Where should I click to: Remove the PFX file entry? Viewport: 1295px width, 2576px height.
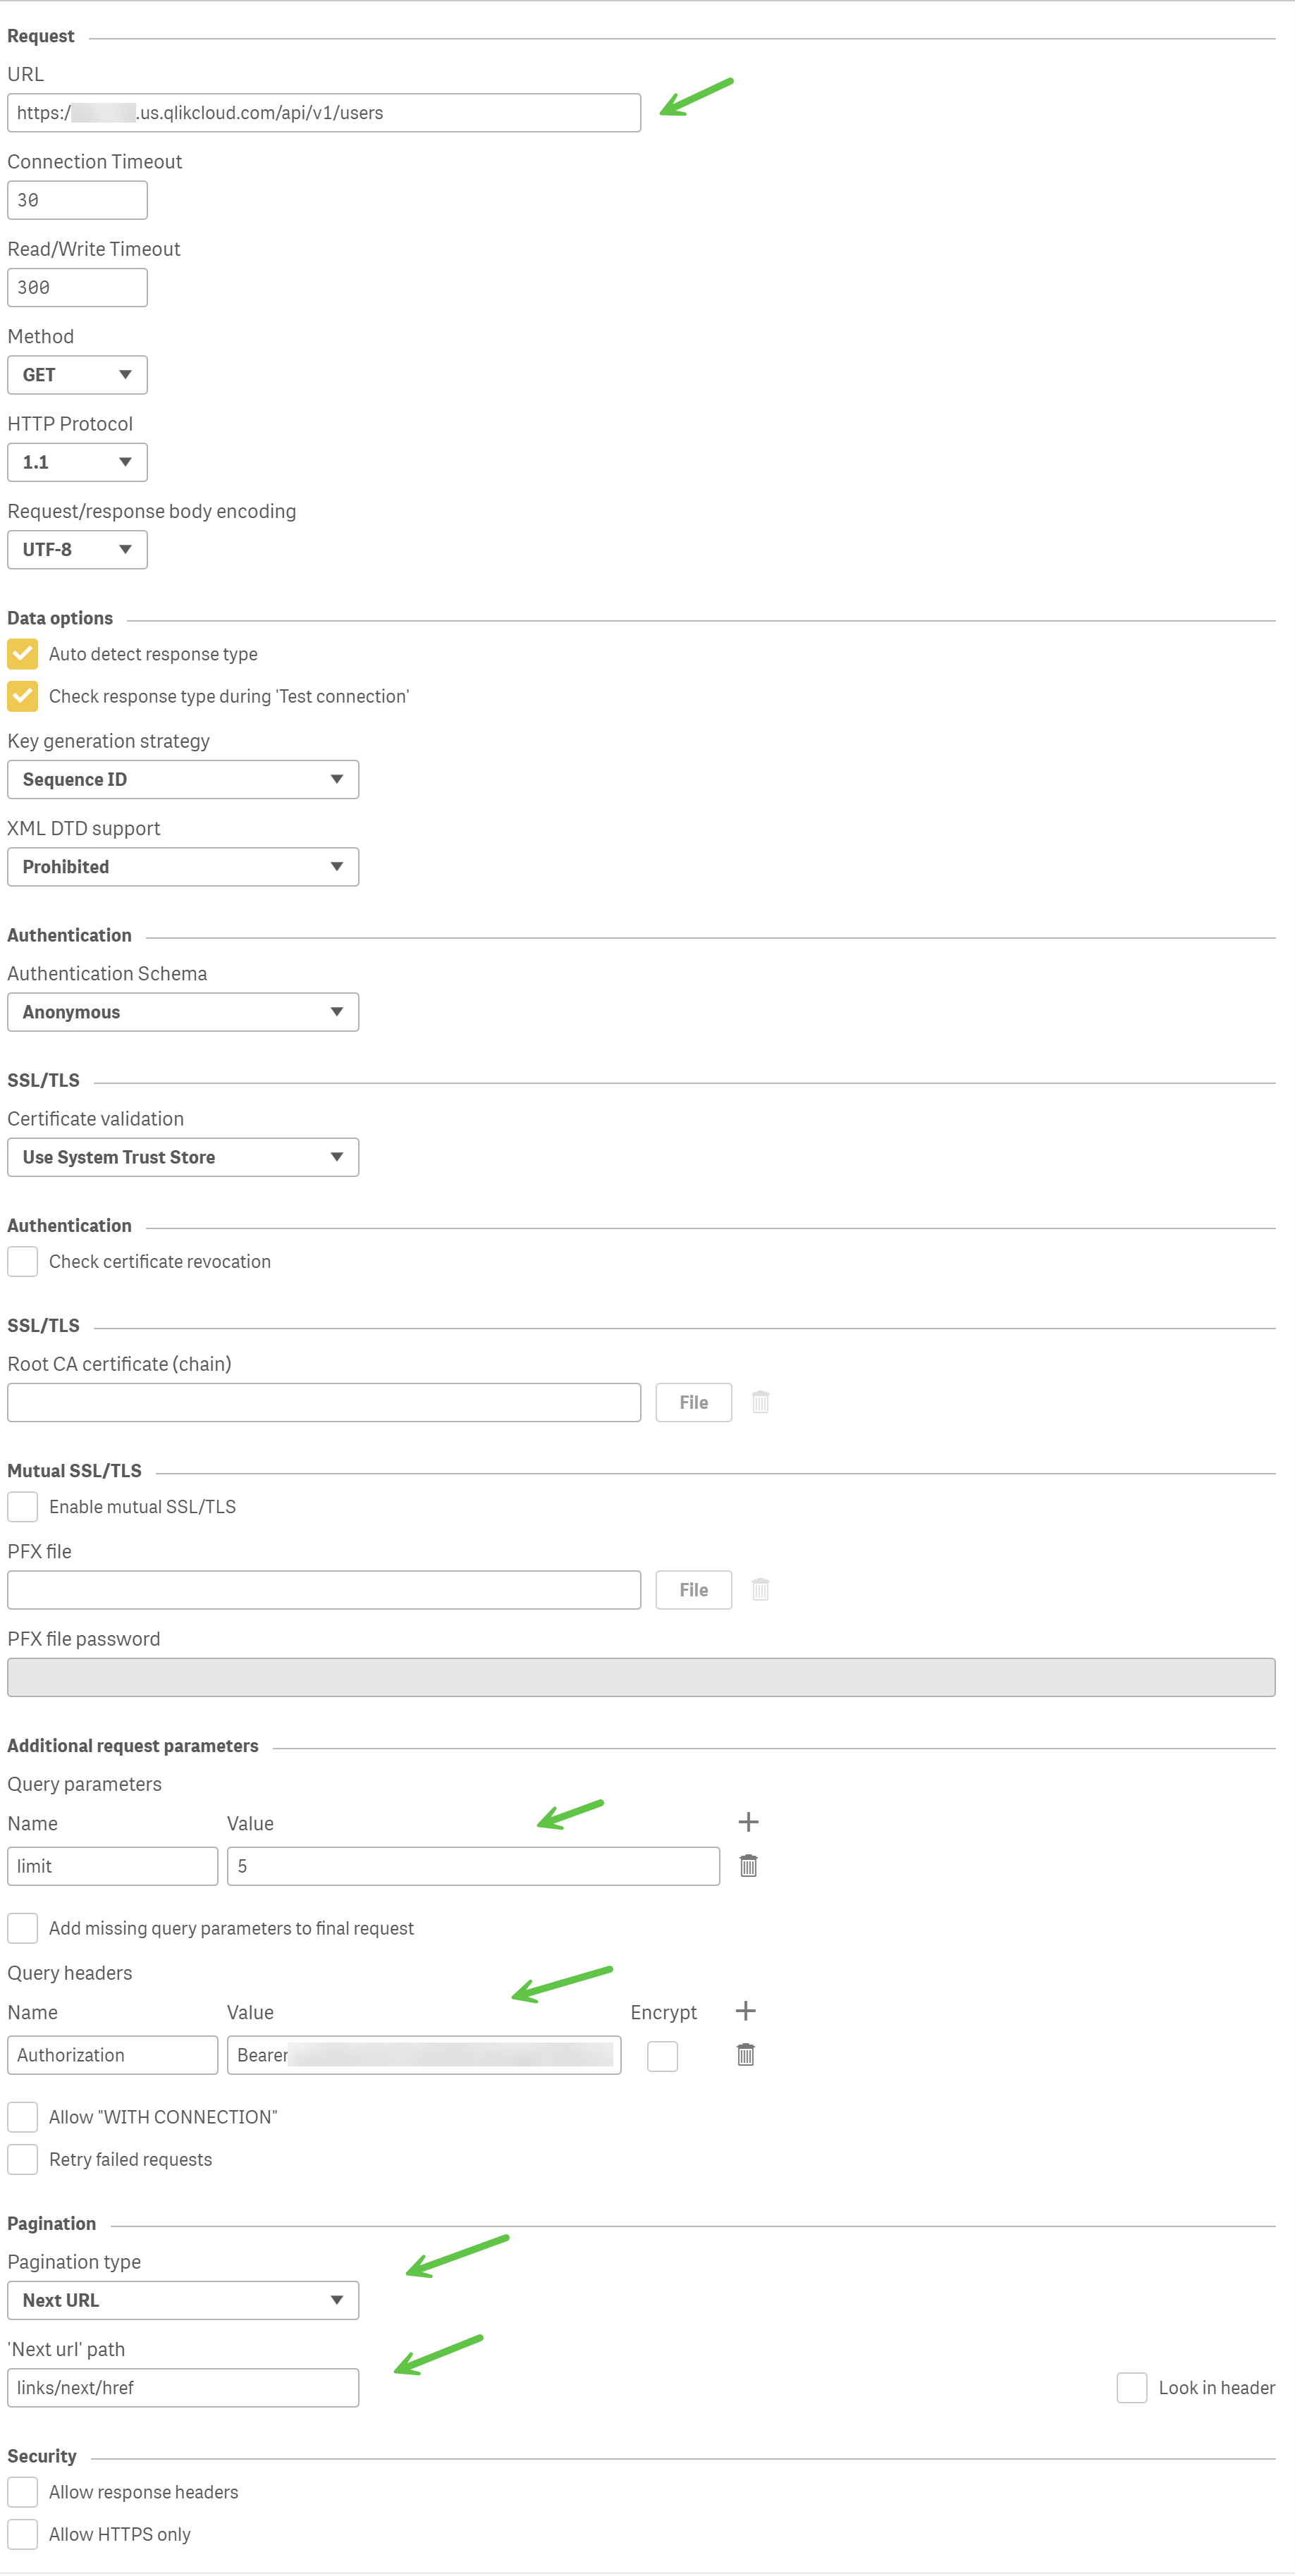[x=760, y=1590]
